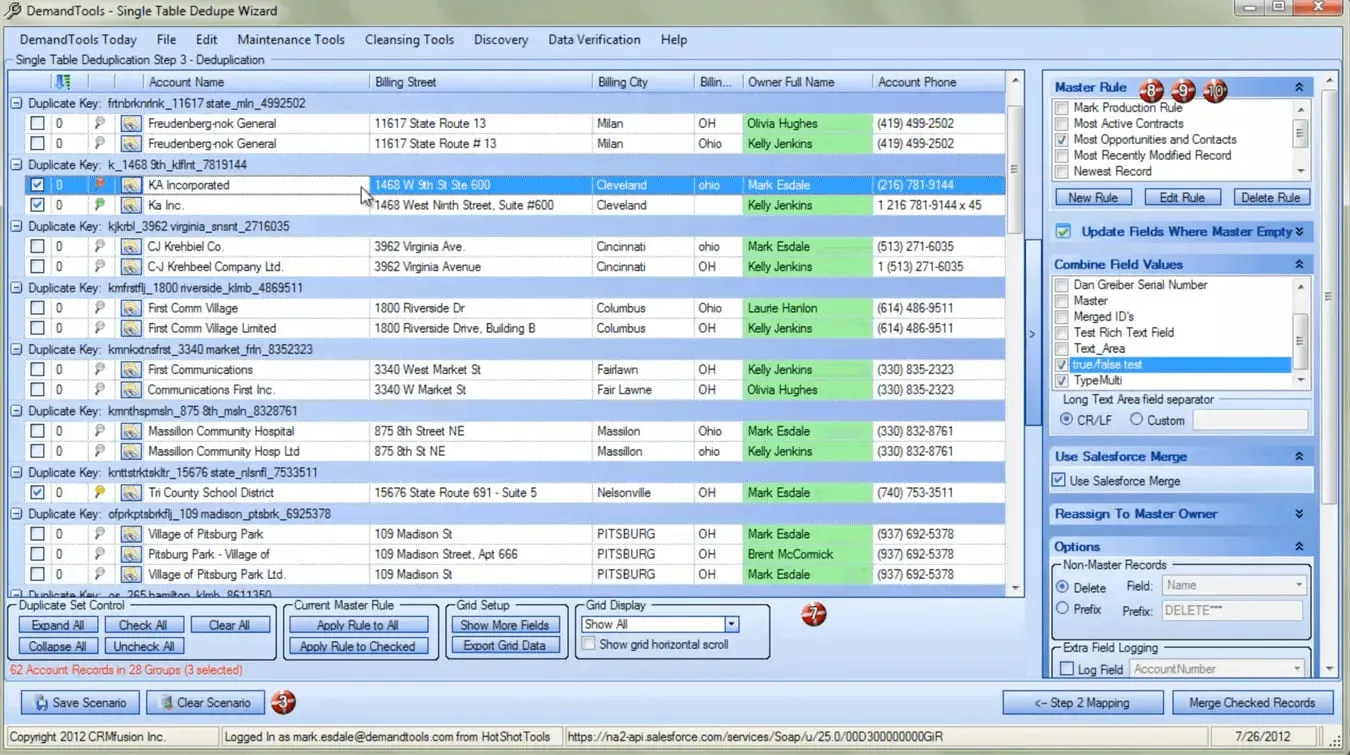
Task: Collapse the kmnthspmsln_875 8th duplicate group
Action: tap(16, 411)
